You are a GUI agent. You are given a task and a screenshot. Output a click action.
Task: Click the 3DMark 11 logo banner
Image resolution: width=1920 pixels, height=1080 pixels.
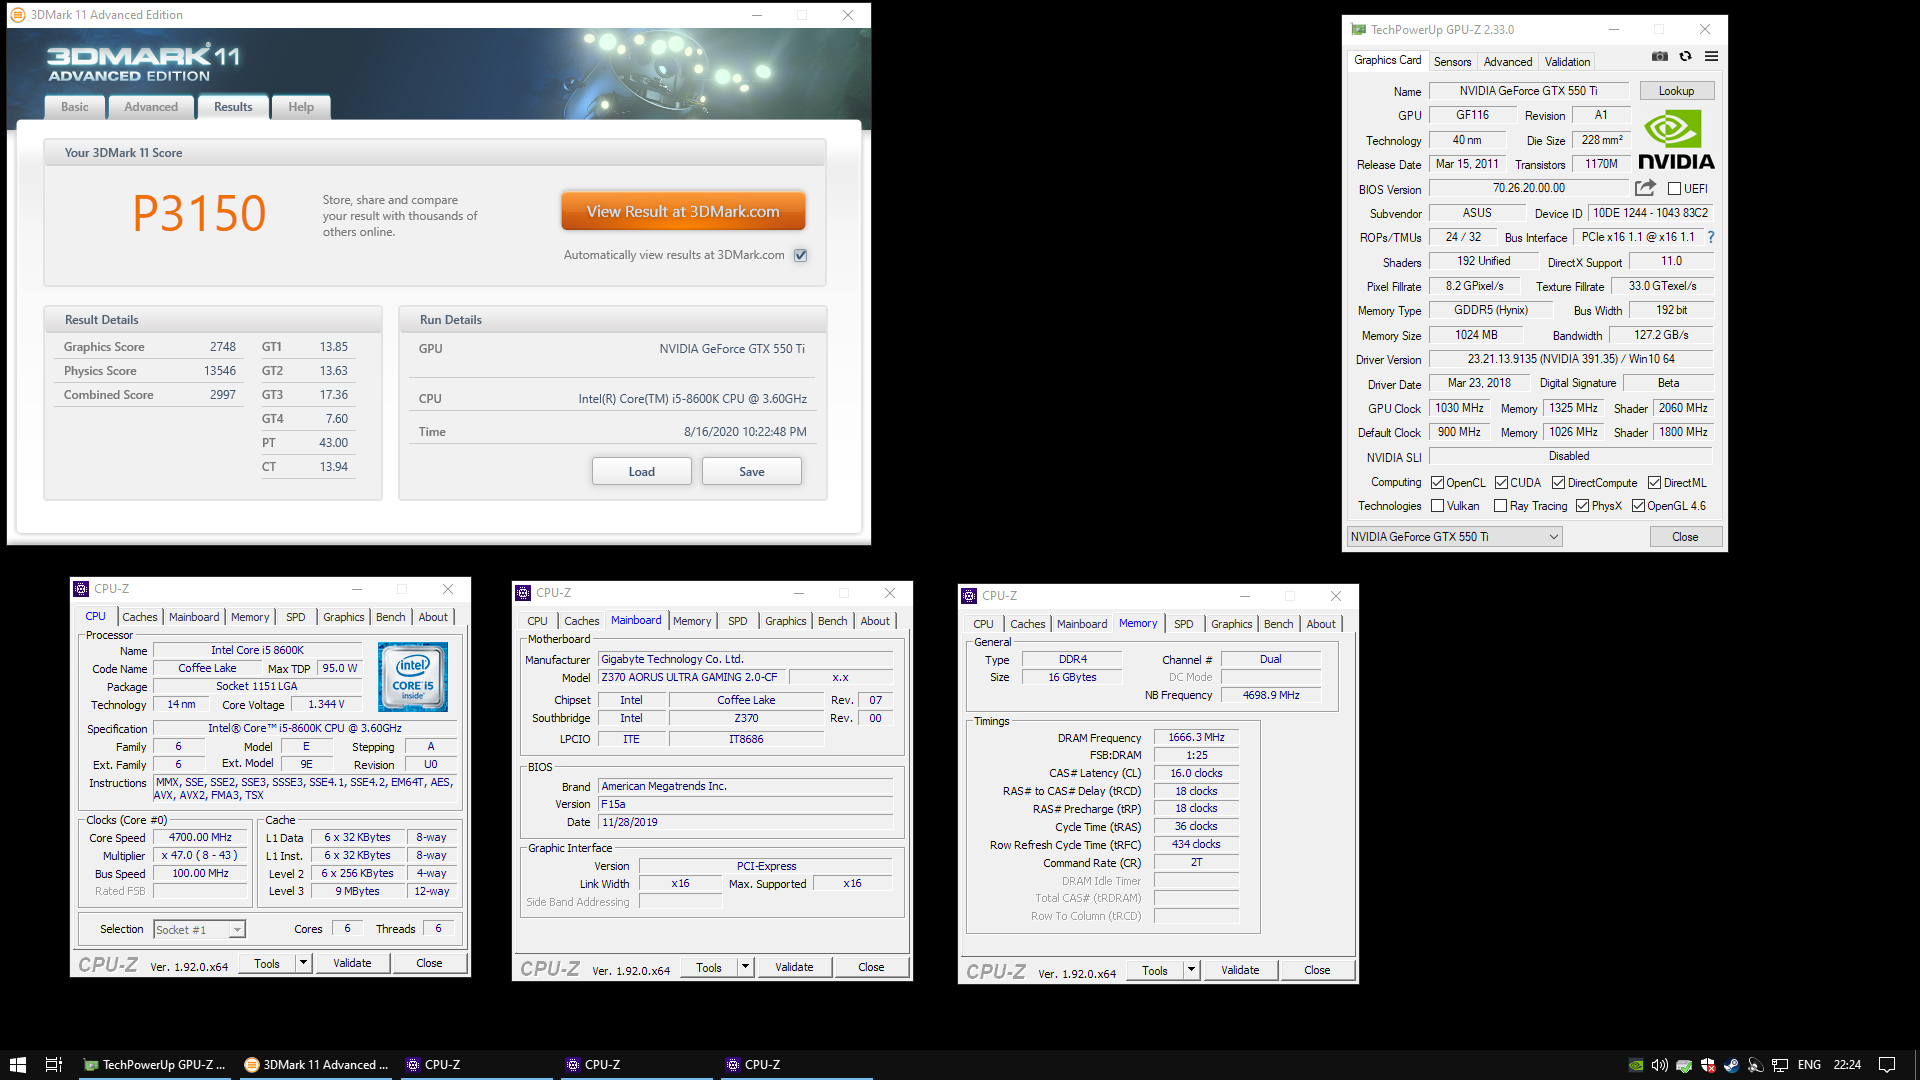pos(143,63)
